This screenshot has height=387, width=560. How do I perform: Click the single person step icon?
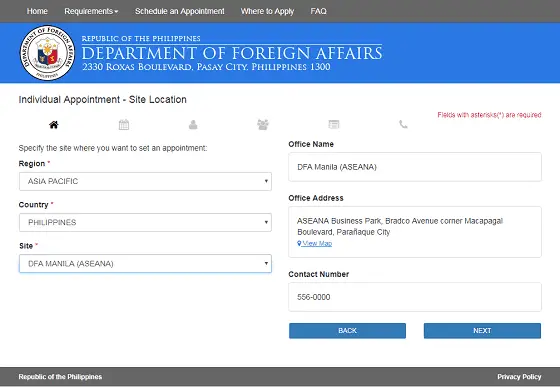coord(193,125)
